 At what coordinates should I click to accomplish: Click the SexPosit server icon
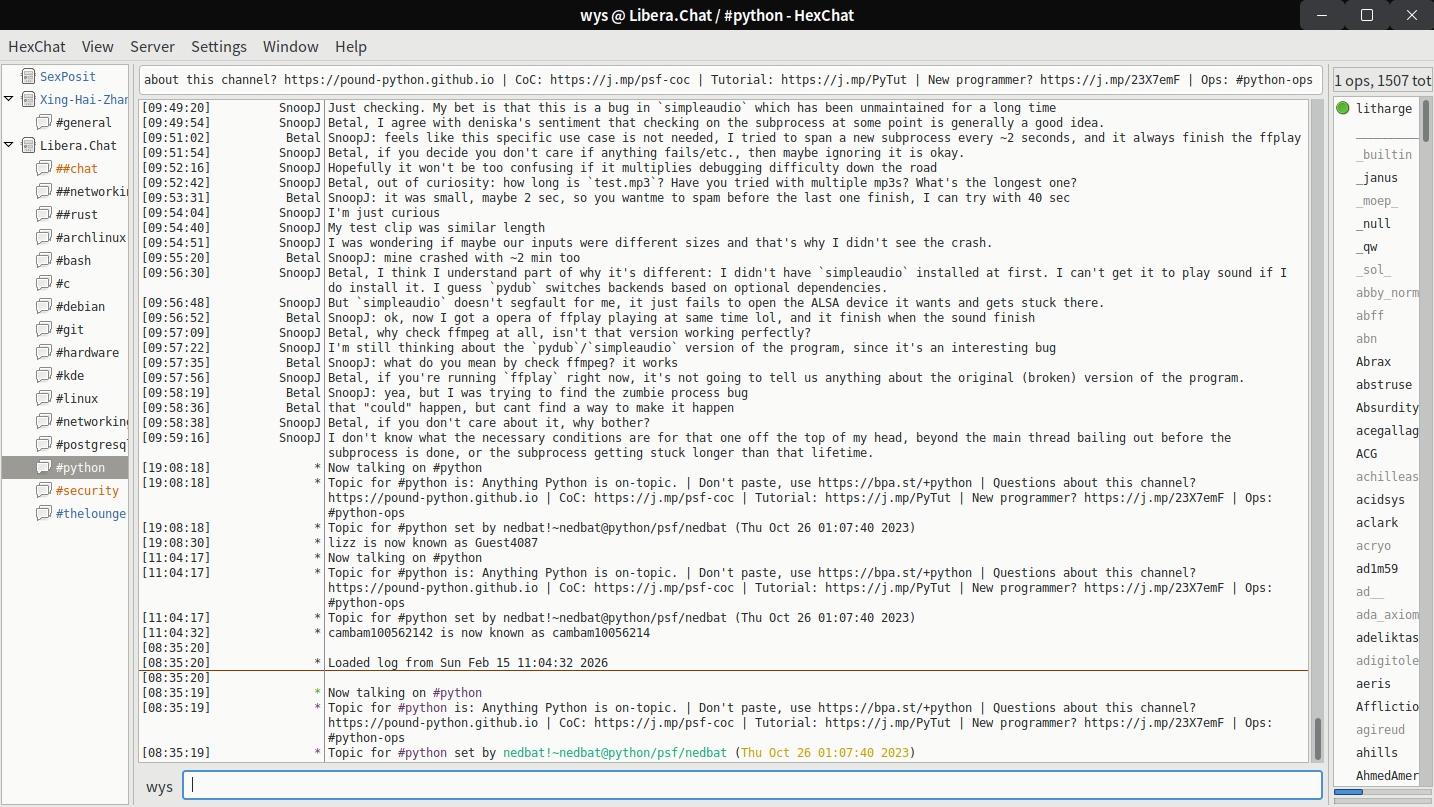27,76
